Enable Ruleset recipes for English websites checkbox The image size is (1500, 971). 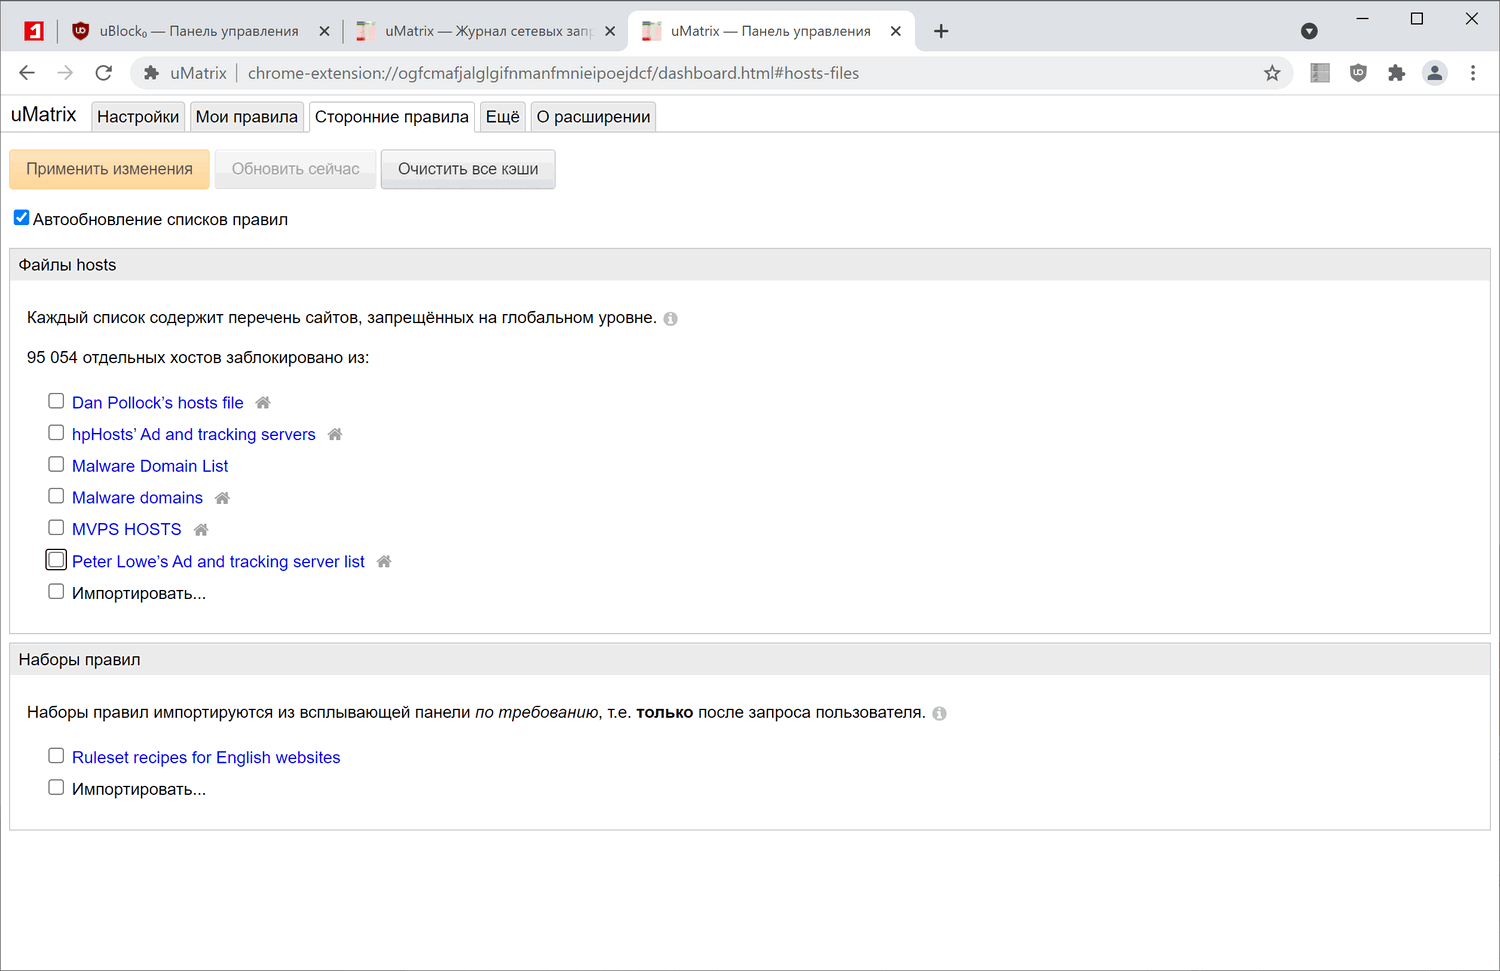[56, 756]
